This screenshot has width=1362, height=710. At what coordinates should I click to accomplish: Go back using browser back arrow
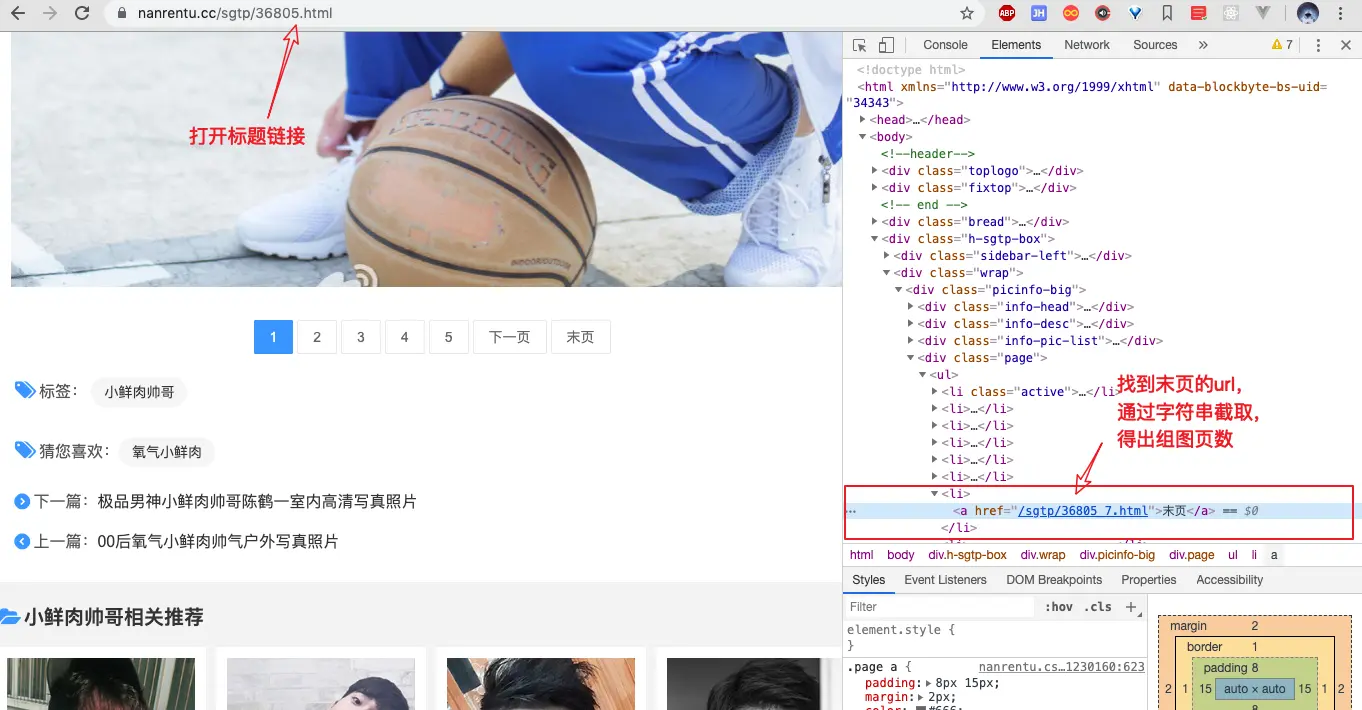click(x=19, y=13)
